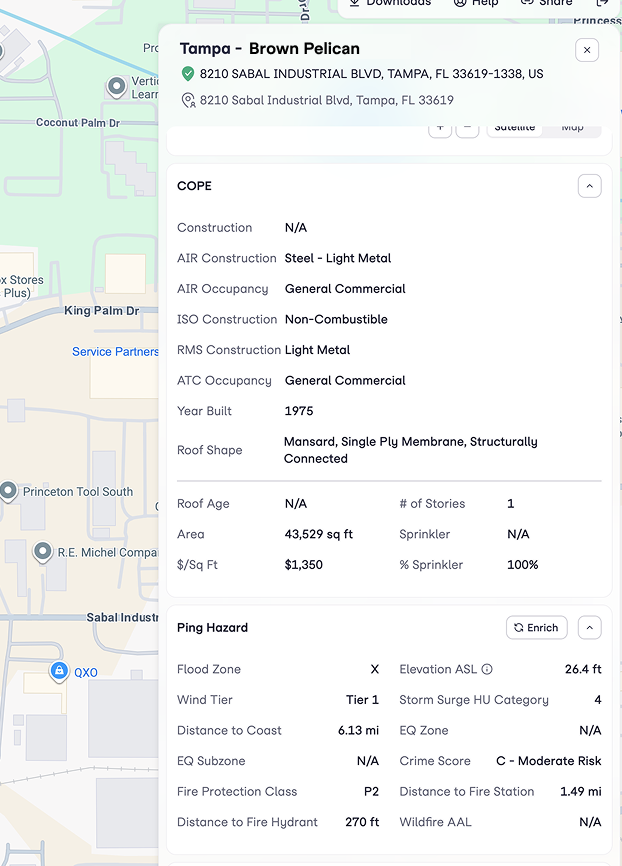622x866 pixels.
Task: Click the Enrich button in Ping Hazard
Action: point(536,628)
